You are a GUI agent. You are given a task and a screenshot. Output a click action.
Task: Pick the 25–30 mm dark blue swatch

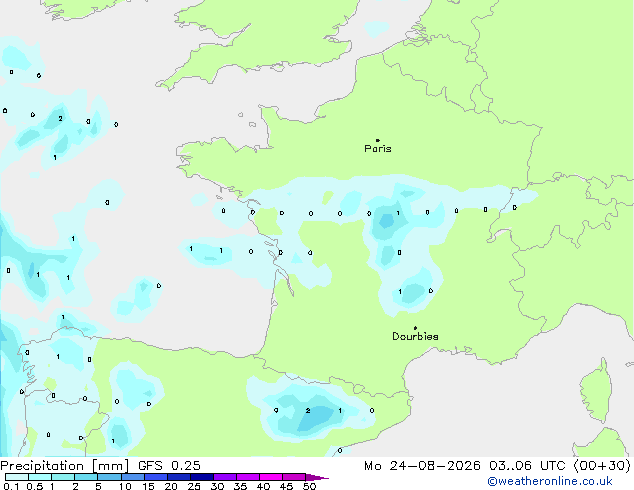[201, 477]
